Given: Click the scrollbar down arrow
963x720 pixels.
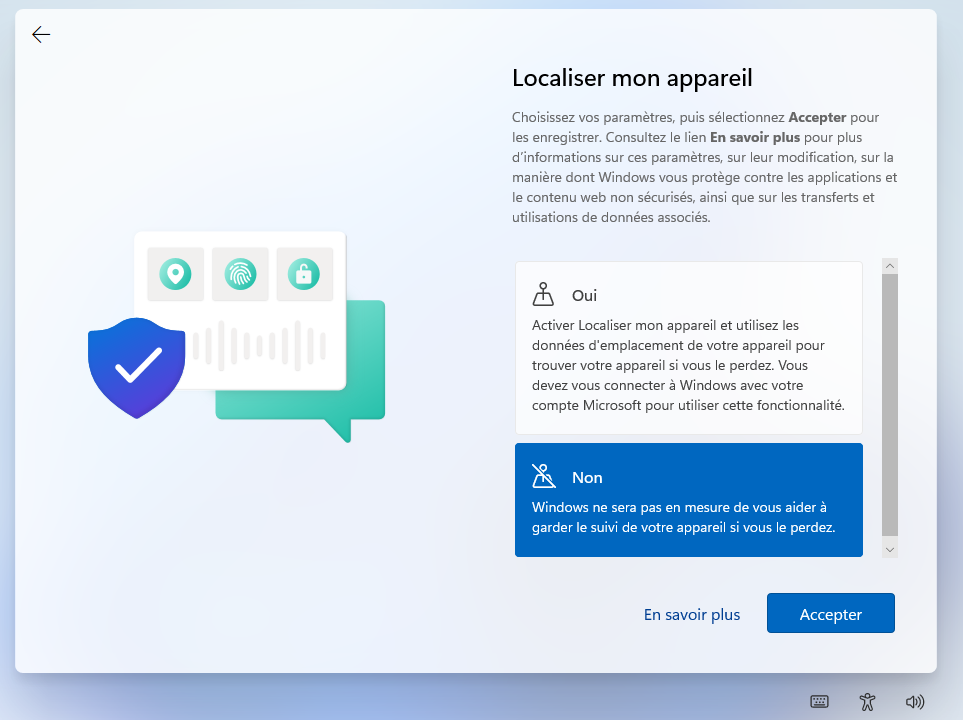Looking at the screenshot, I should tap(890, 549).
